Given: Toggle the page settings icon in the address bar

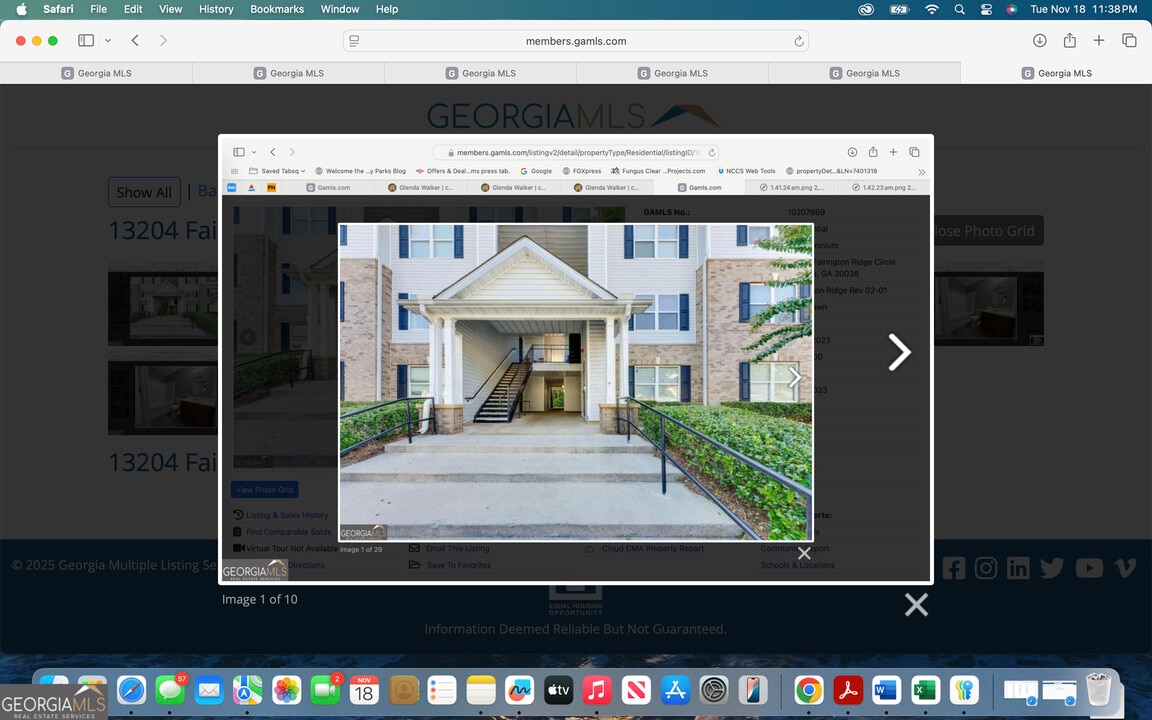Looking at the screenshot, I should 353,41.
